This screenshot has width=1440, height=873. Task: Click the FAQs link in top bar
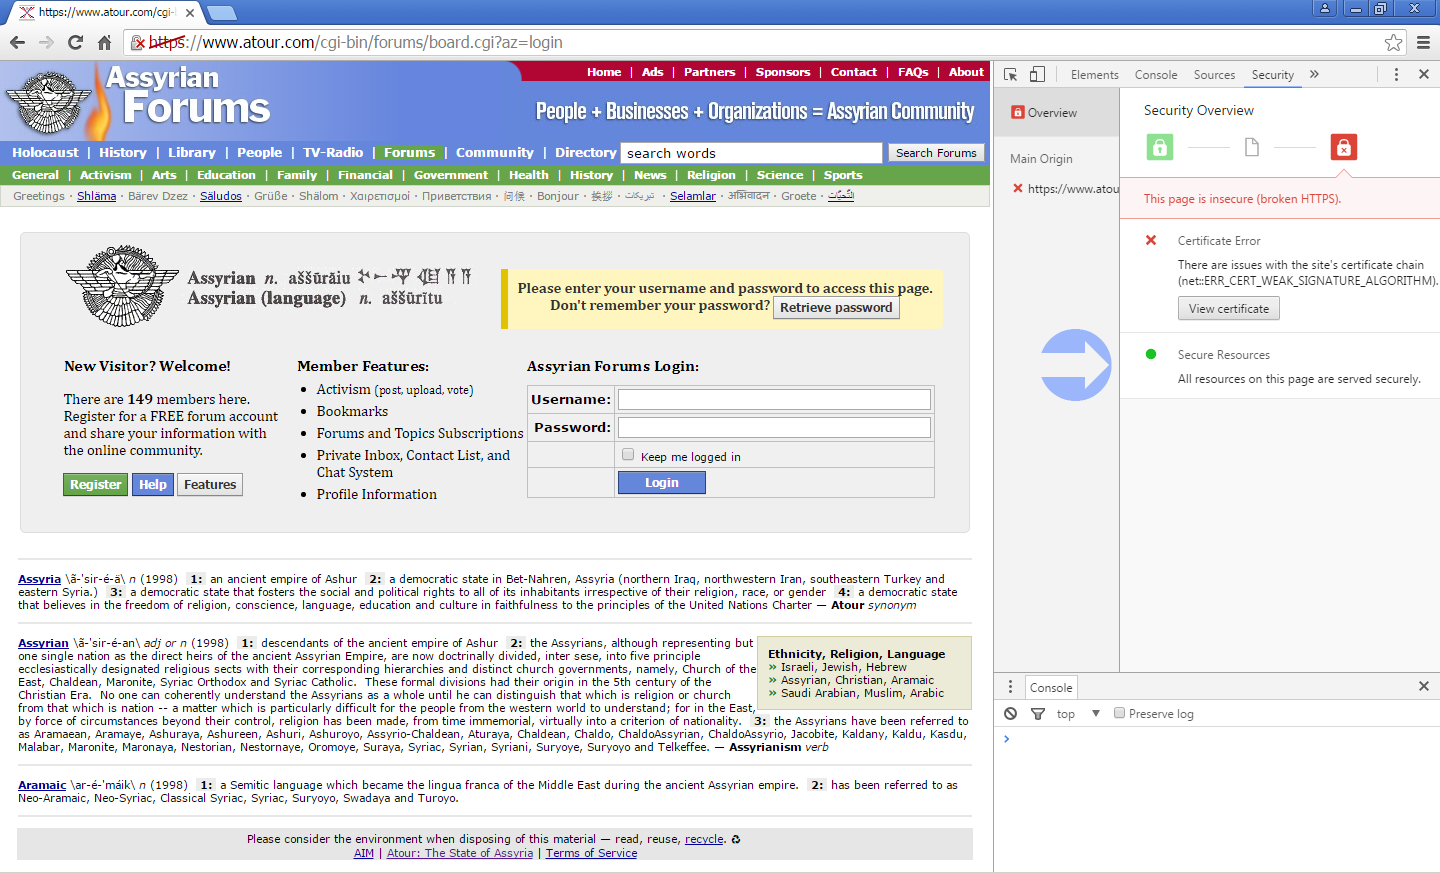coord(913,71)
